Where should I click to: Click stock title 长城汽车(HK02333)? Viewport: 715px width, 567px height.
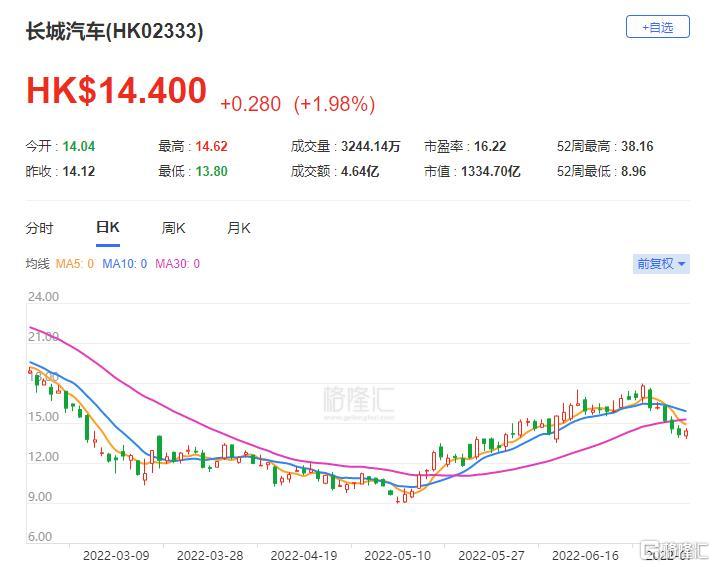[114, 31]
